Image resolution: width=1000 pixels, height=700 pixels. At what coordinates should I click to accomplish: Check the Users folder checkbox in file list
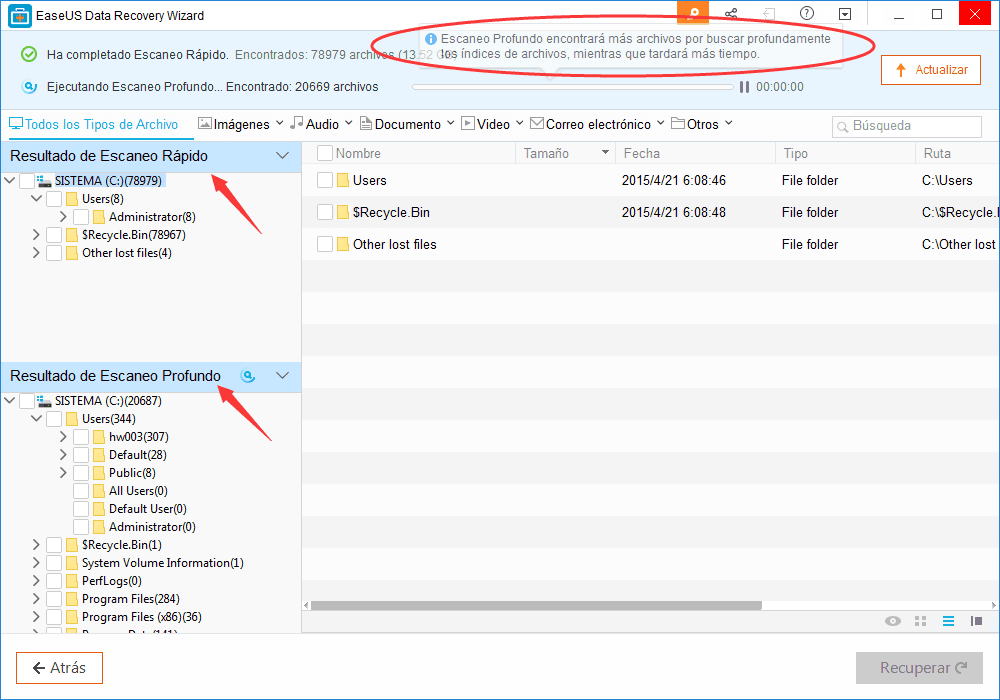coord(325,180)
